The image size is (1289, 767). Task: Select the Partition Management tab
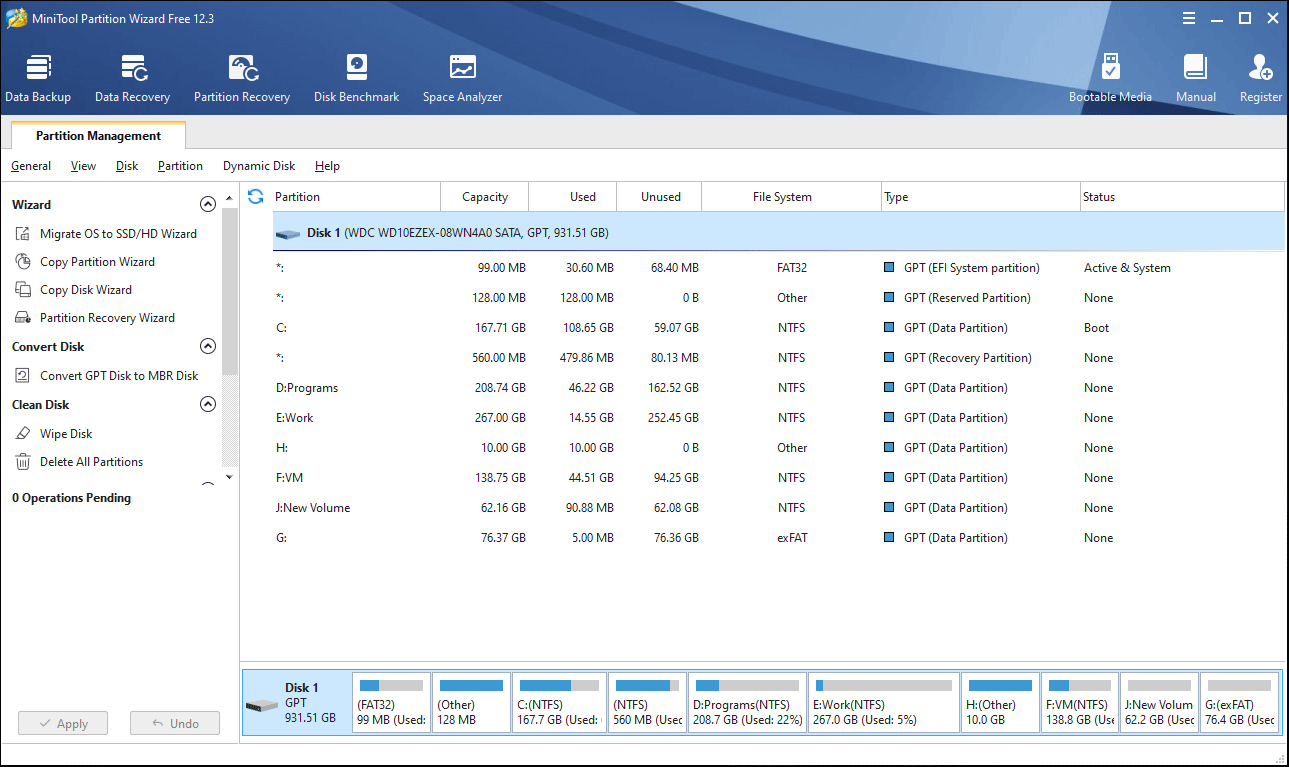[x=98, y=136]
